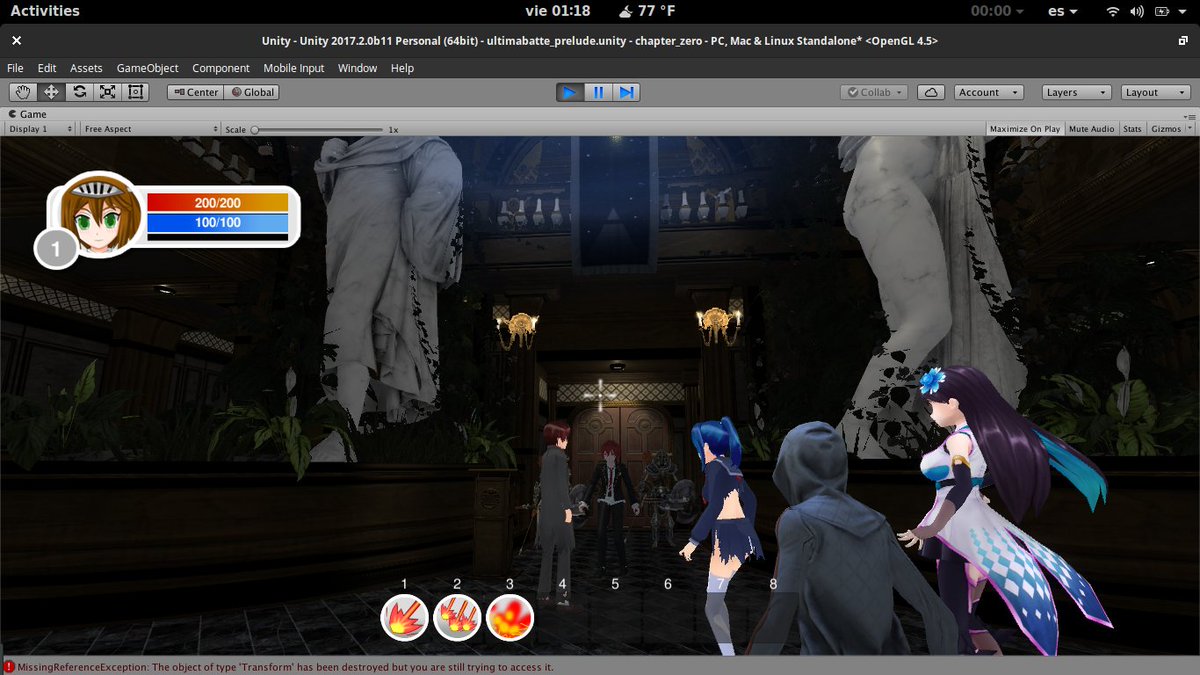Screen dimensions: 1200x675
Task: Select the Scale tool
Action: point(107,92)
